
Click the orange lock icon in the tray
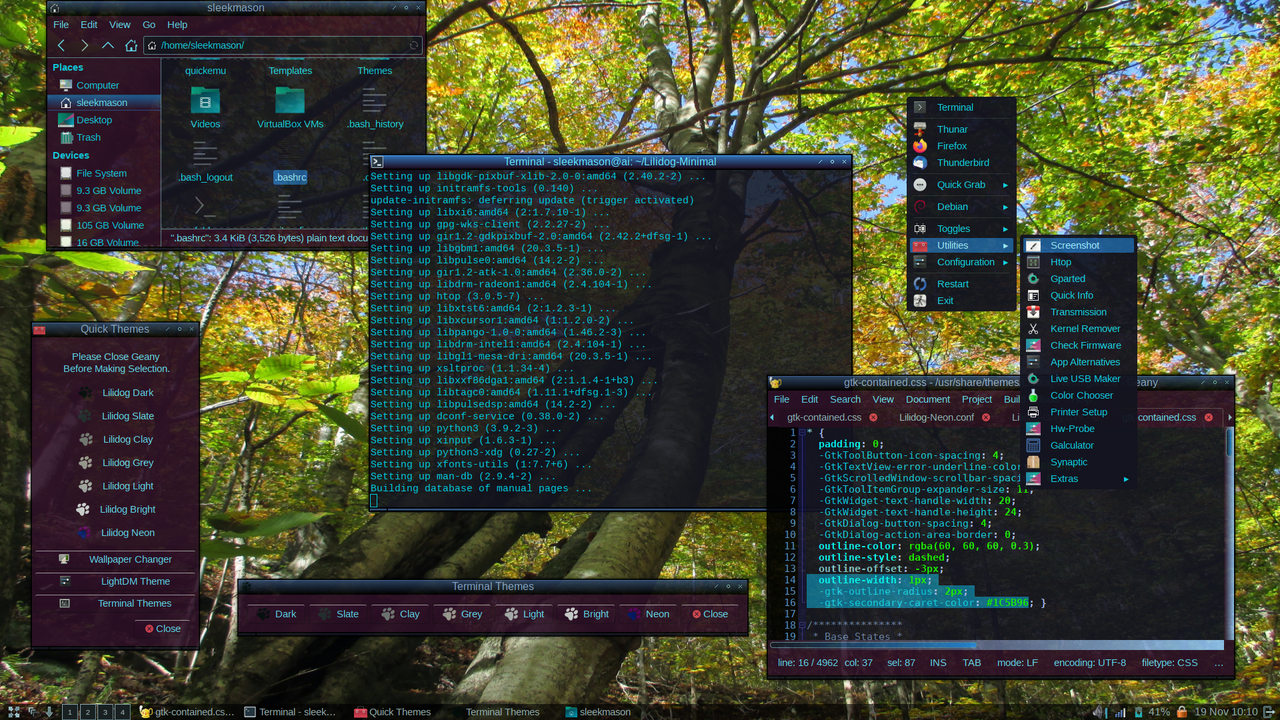[1182, 712]
